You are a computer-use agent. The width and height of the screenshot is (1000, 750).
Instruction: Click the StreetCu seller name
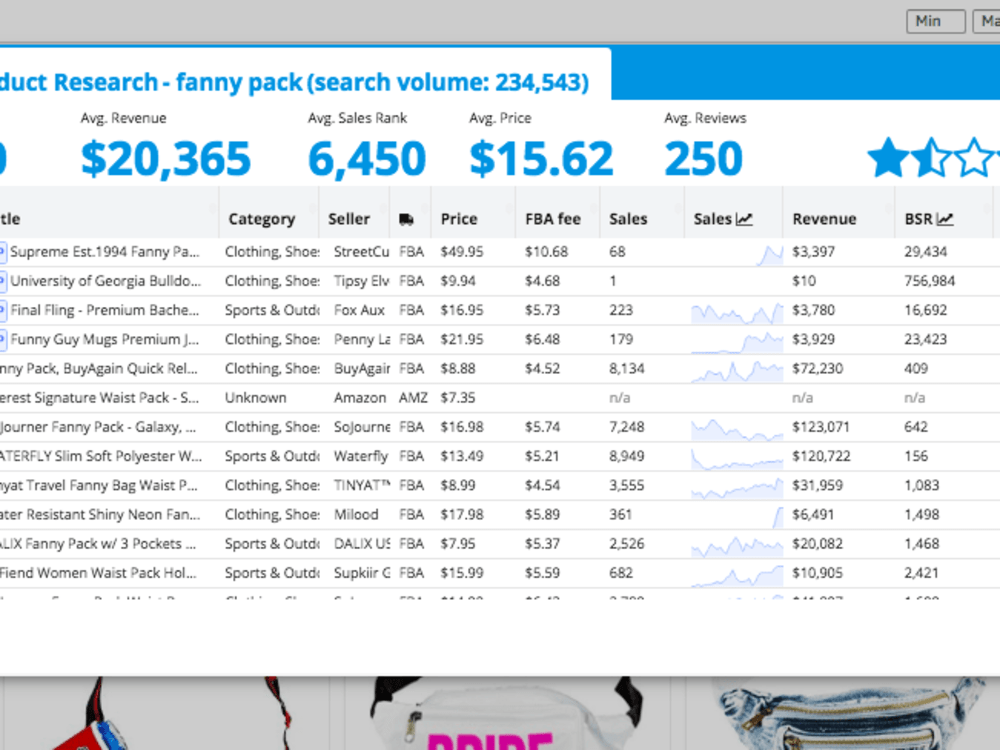pos(361,252)
